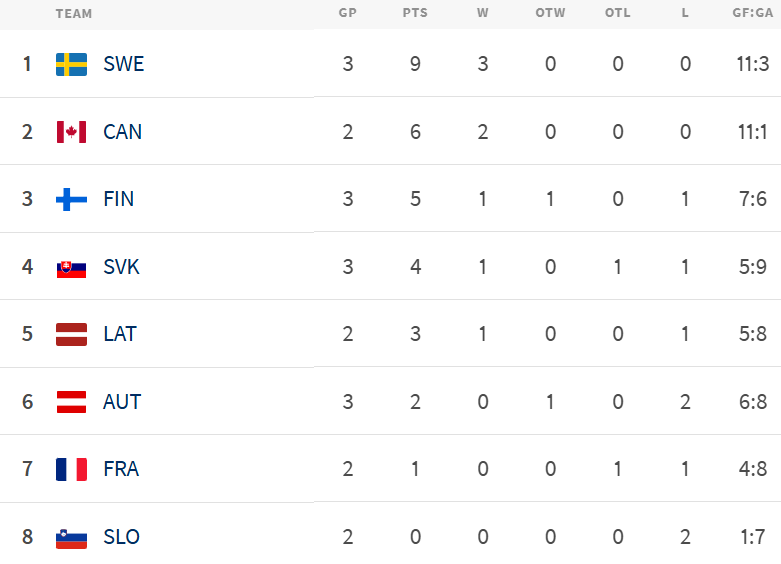Click the Slovenia flag icon
The height and width of the screenshot is (564, 781).
coord(71,537)
